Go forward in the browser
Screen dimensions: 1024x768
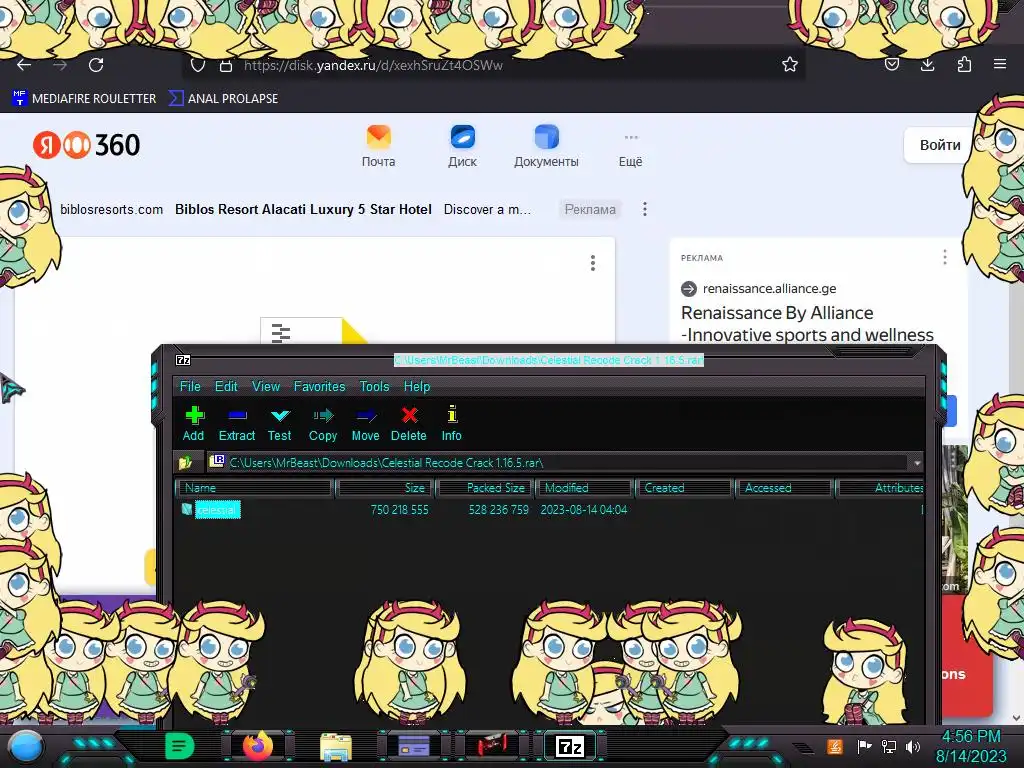coord(60,65)
